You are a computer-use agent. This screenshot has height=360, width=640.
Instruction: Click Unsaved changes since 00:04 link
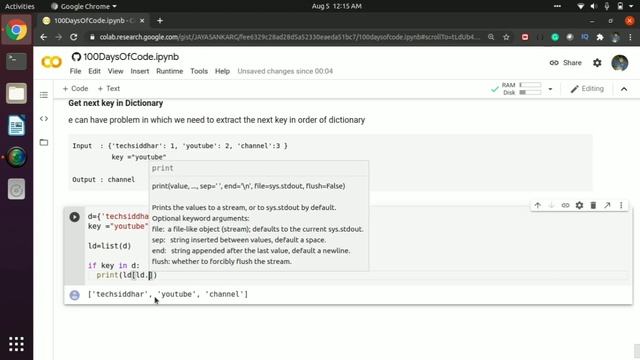coord(285,71)
